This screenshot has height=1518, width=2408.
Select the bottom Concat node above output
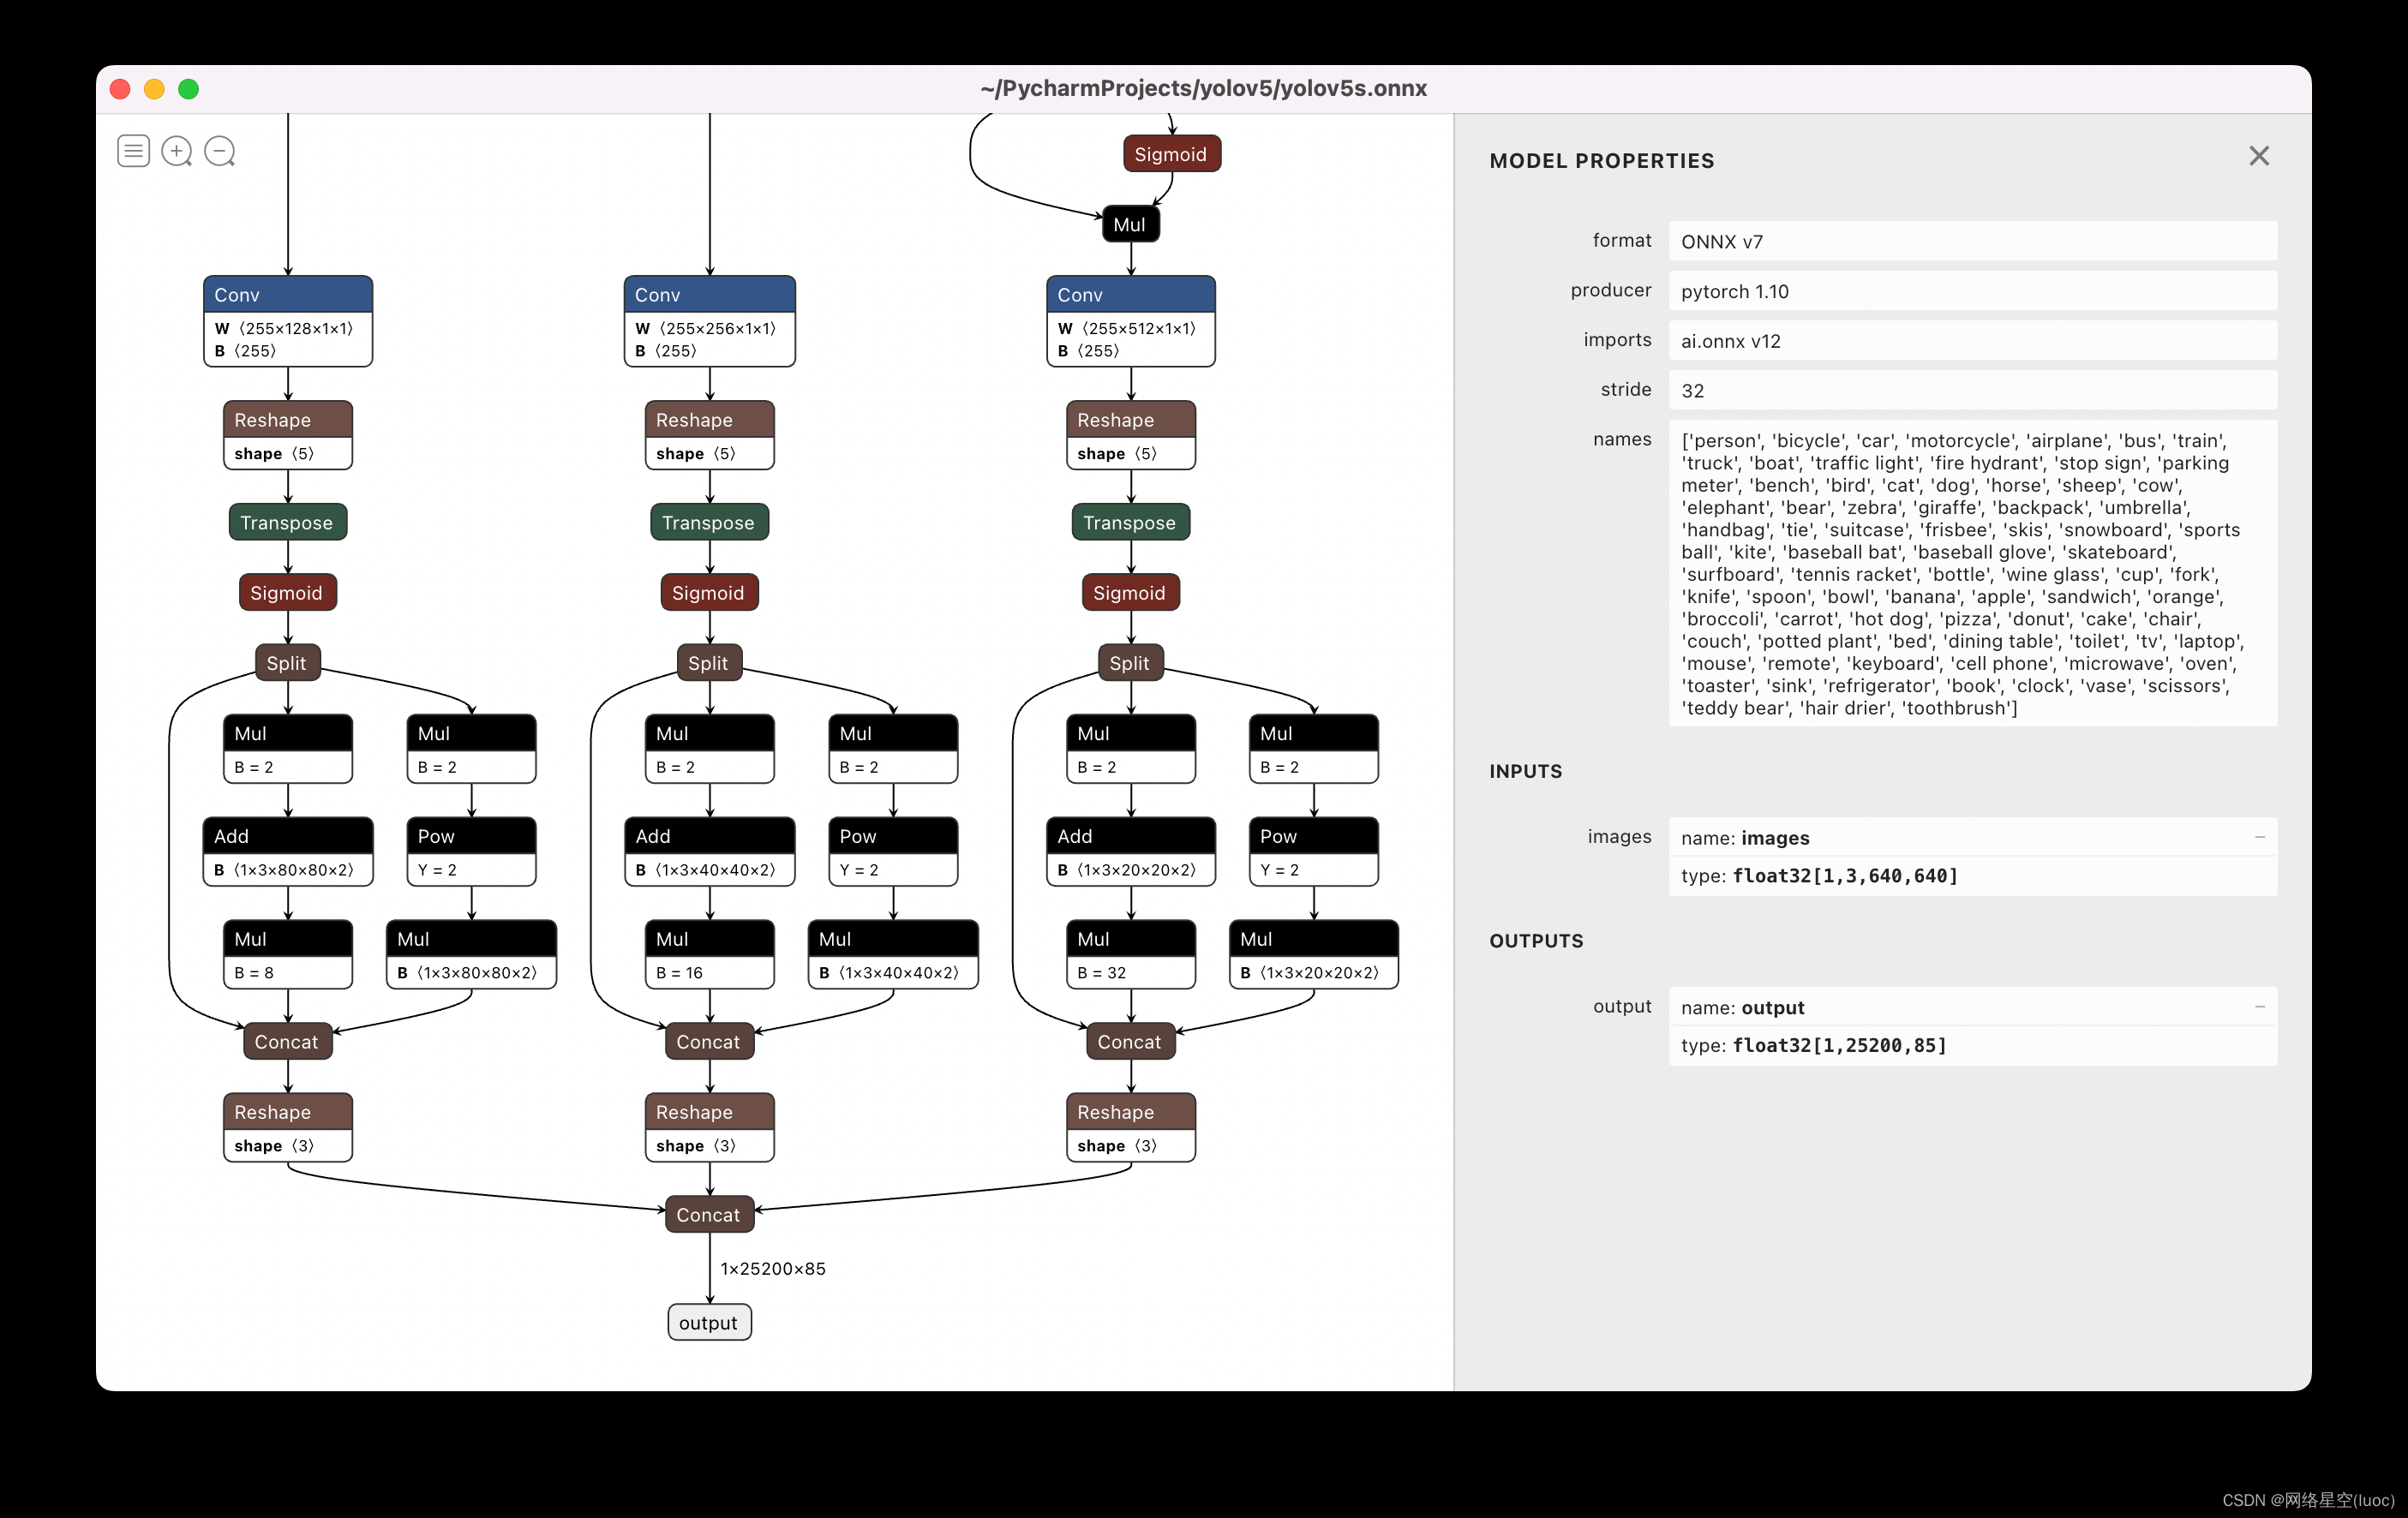tap(709, 1215)
